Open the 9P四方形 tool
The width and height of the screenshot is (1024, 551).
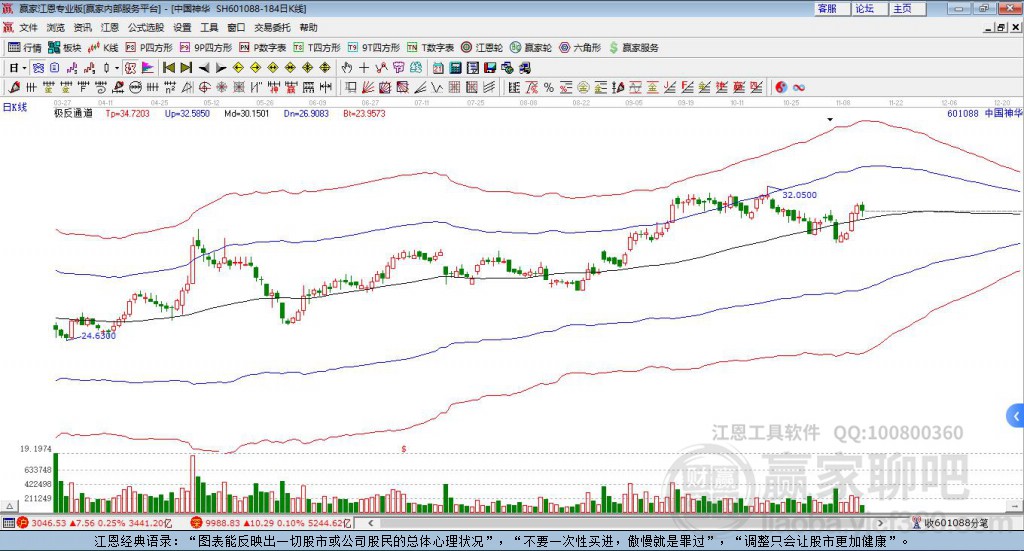coord(205,48)
